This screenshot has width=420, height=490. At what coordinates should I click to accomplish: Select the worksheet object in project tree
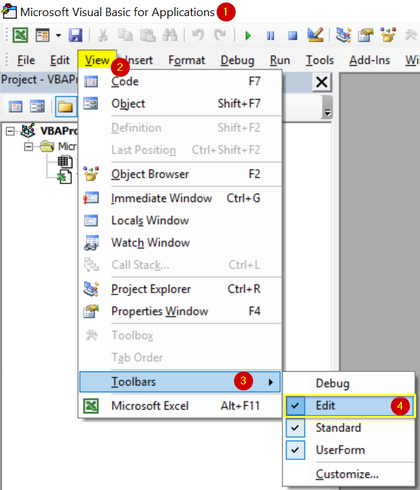65,161
